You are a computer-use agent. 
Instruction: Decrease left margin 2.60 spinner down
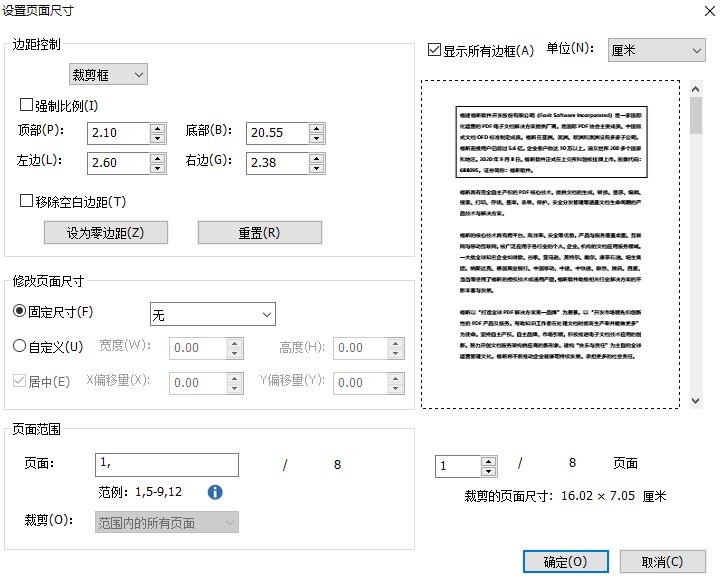point(158,168)
